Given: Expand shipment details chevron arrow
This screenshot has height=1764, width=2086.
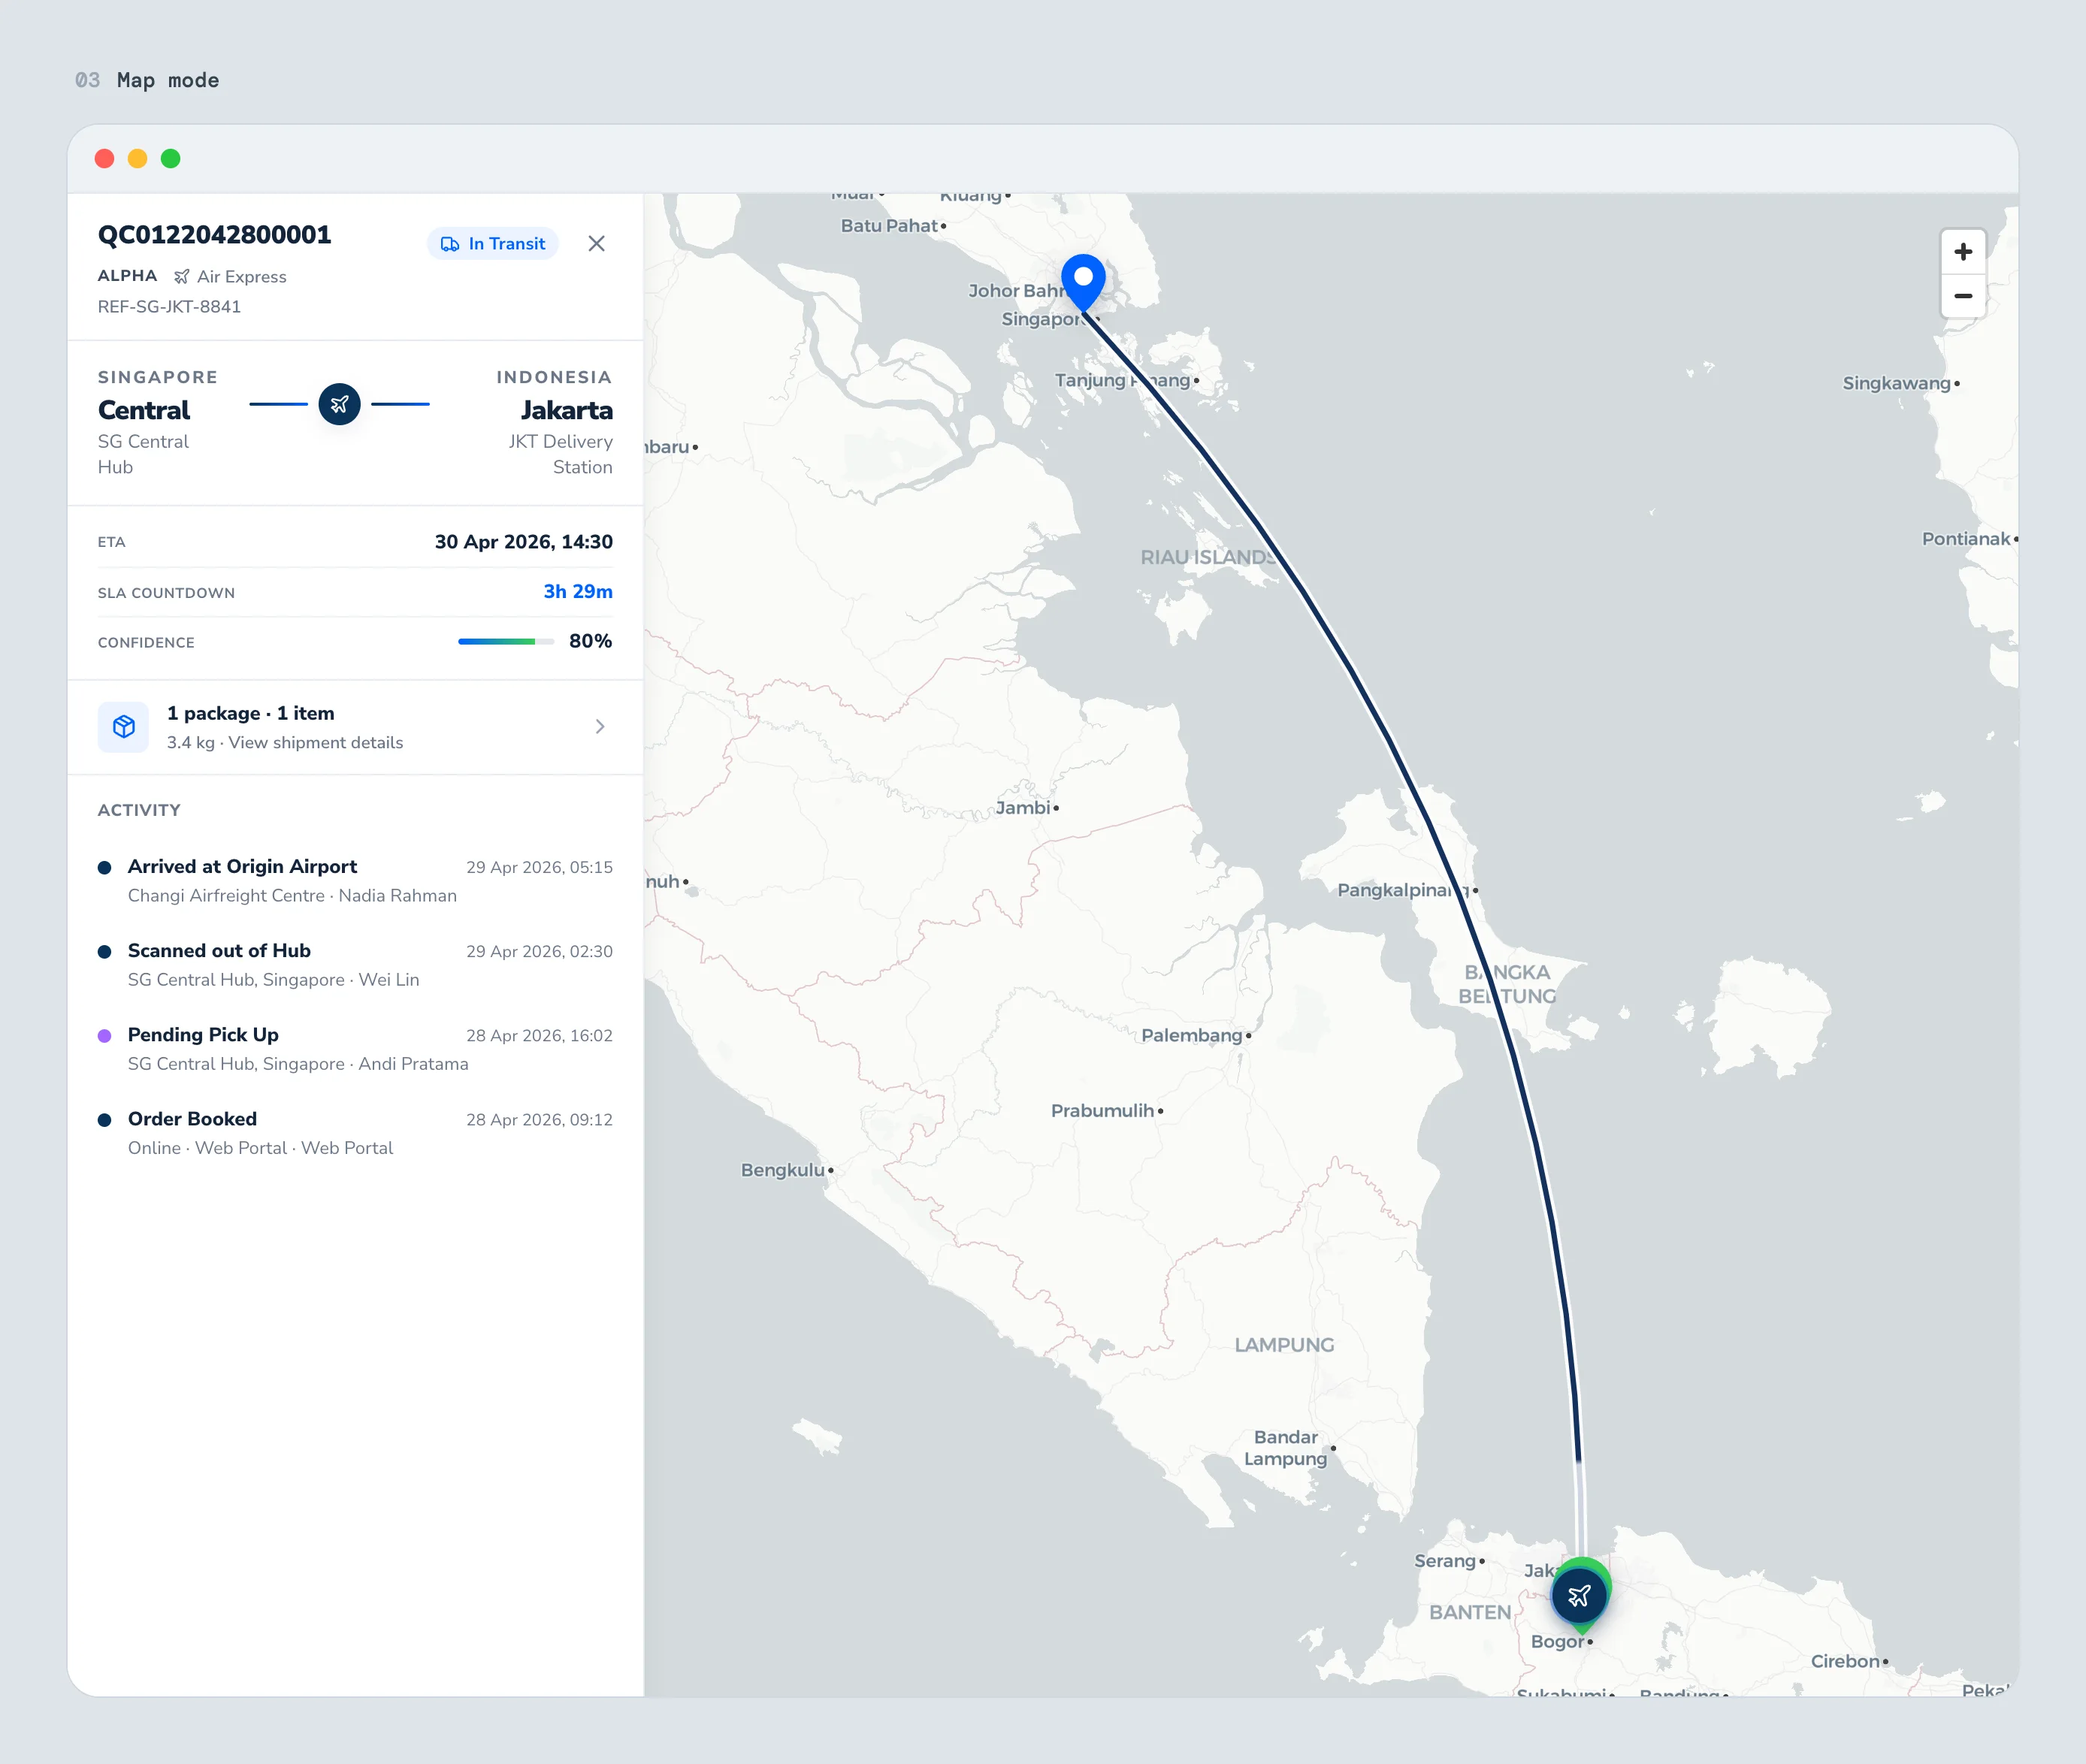Looking at the screenshot, I should tap(600, 727).
